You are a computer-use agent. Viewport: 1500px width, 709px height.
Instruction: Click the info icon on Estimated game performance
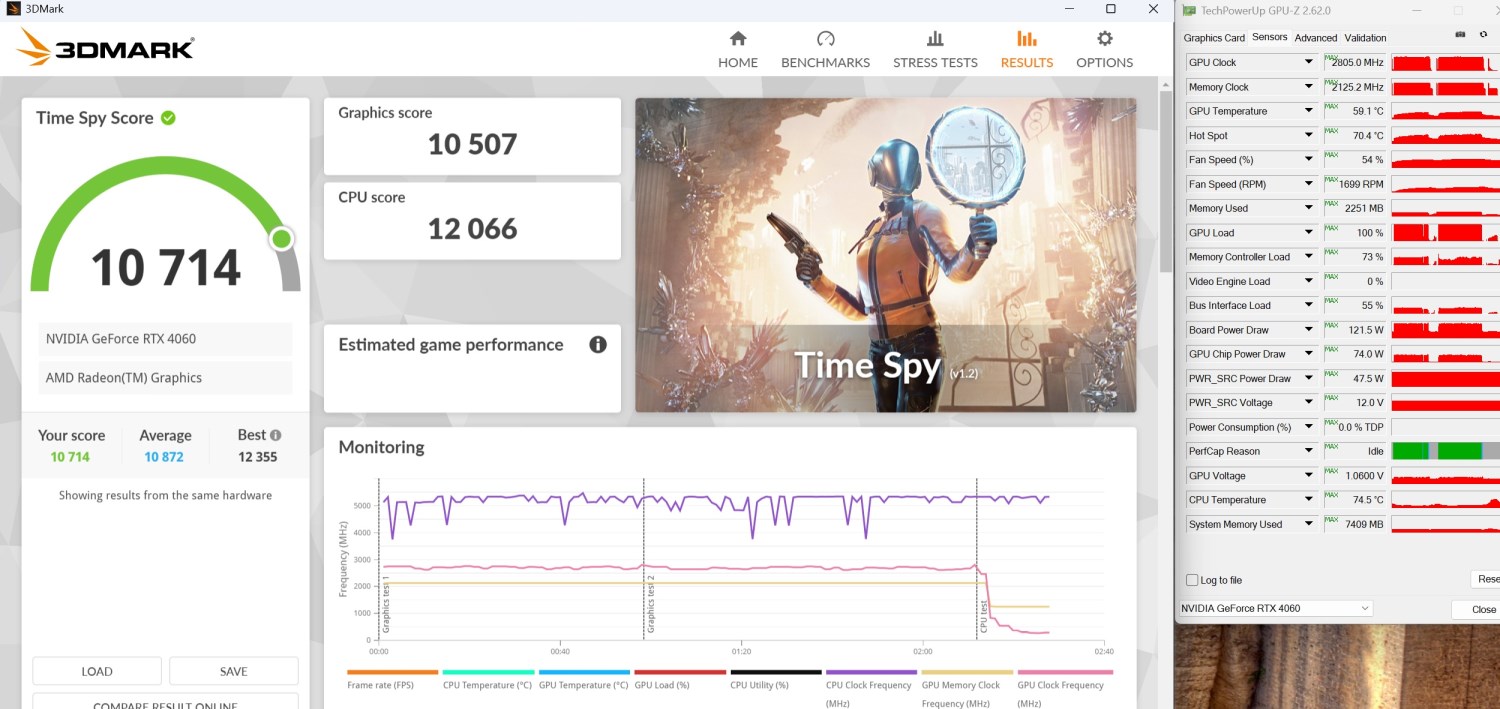coord(598,345)
